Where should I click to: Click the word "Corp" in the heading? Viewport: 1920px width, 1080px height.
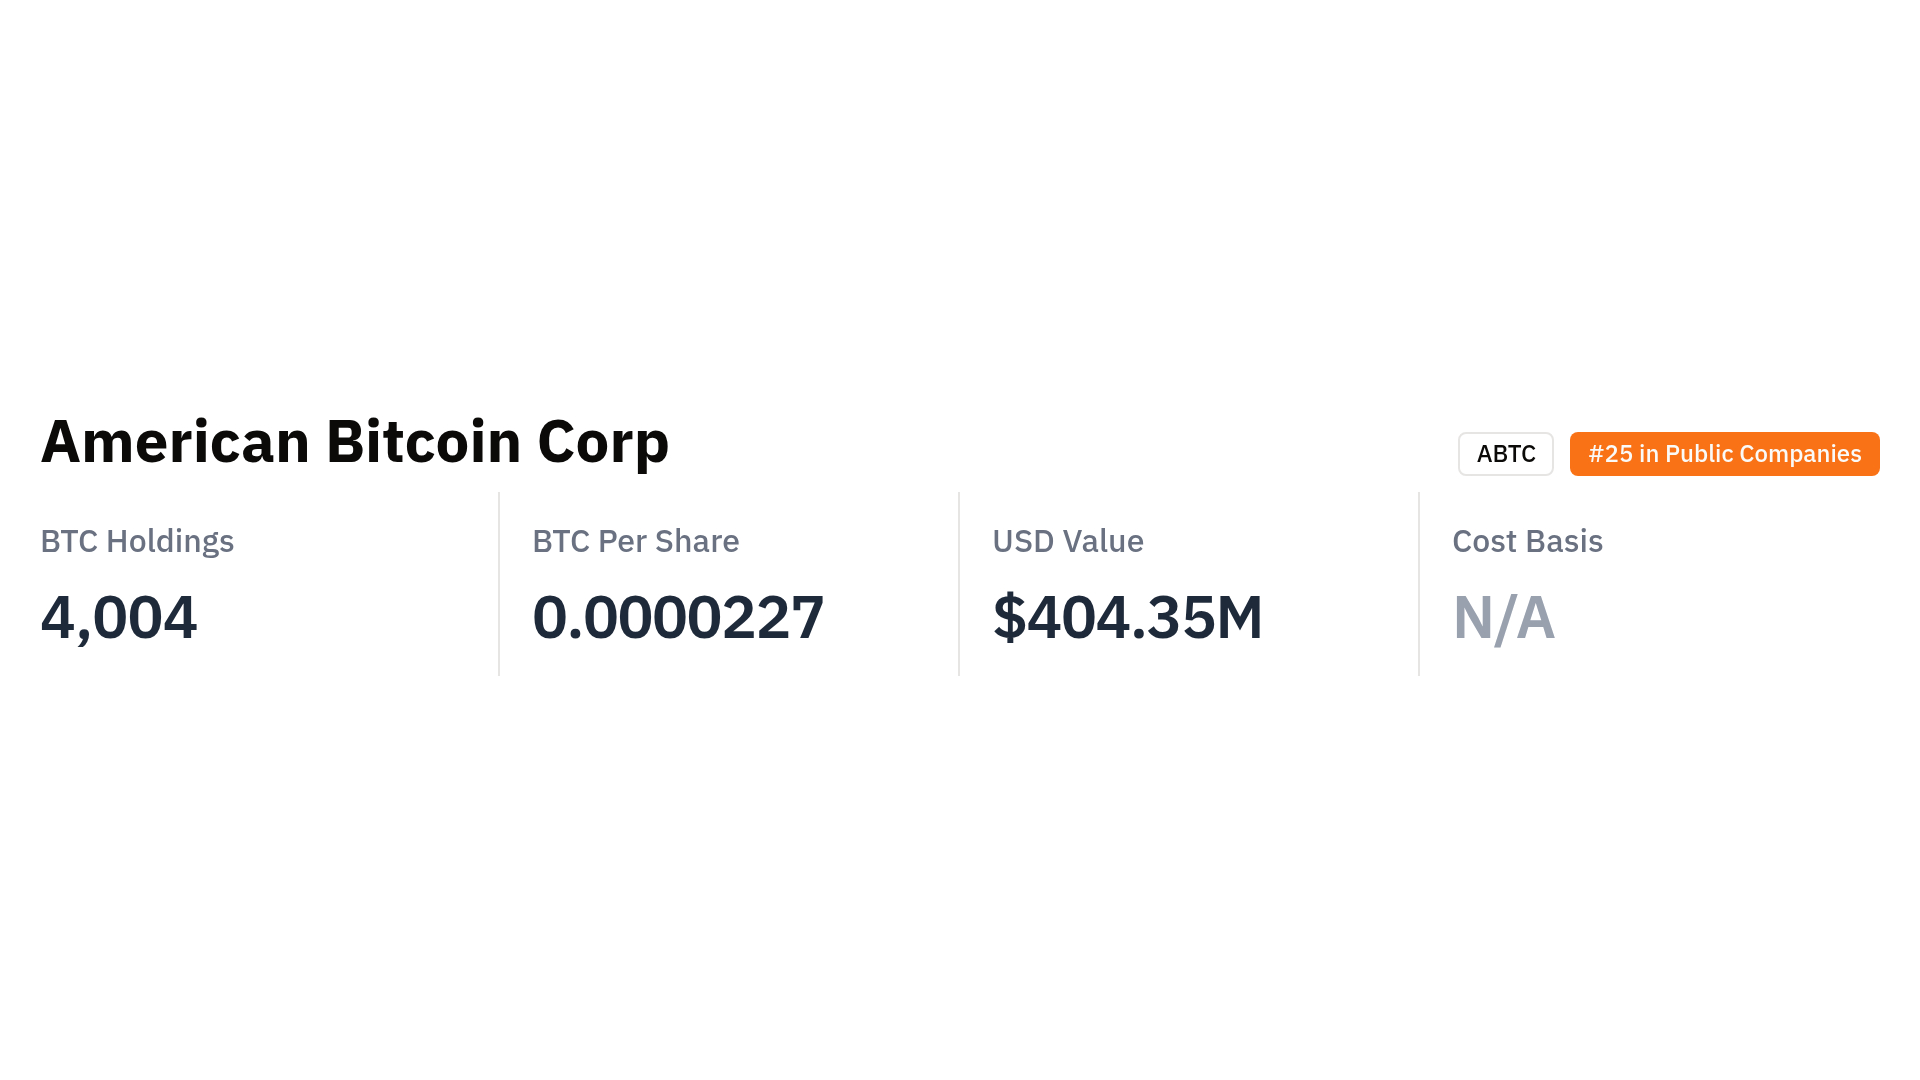(602, 442)
